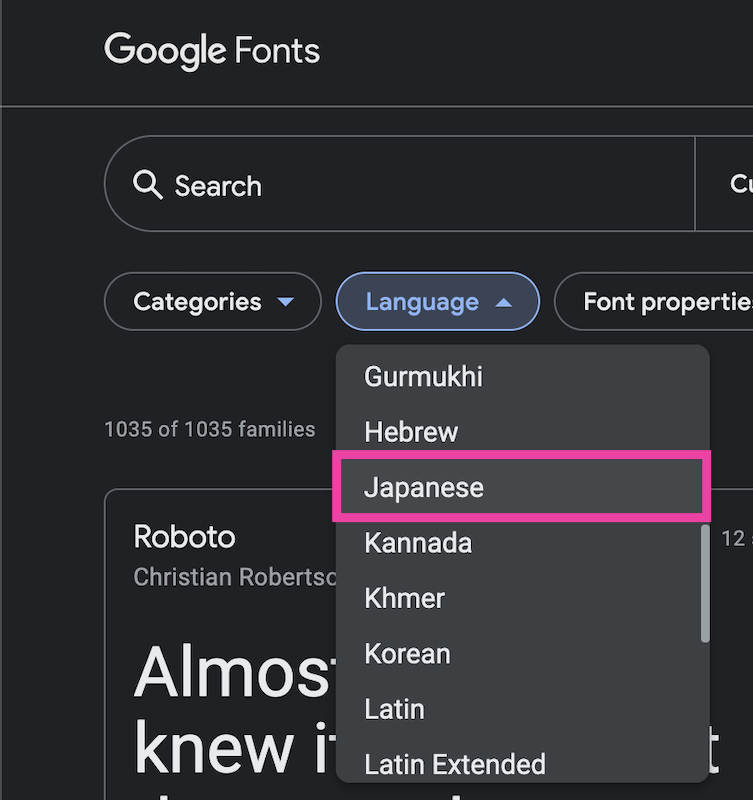
Task: Click the search magnifier icon
Action: tap(148, 184)
